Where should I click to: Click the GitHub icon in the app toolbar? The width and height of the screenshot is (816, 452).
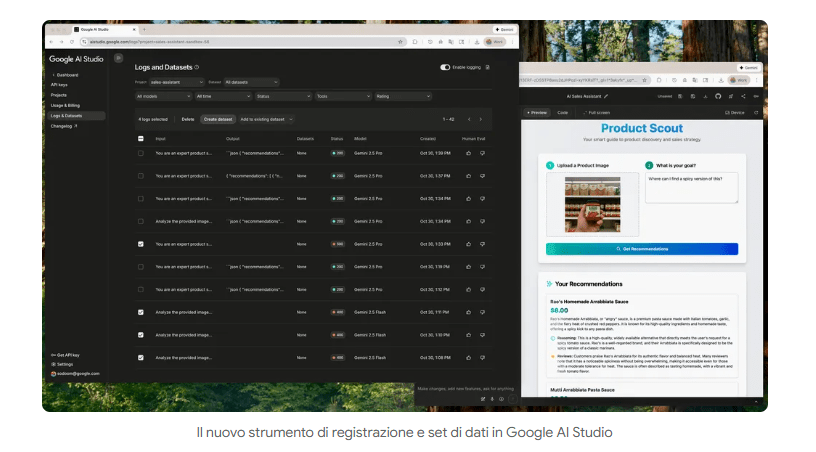point(718,96)
